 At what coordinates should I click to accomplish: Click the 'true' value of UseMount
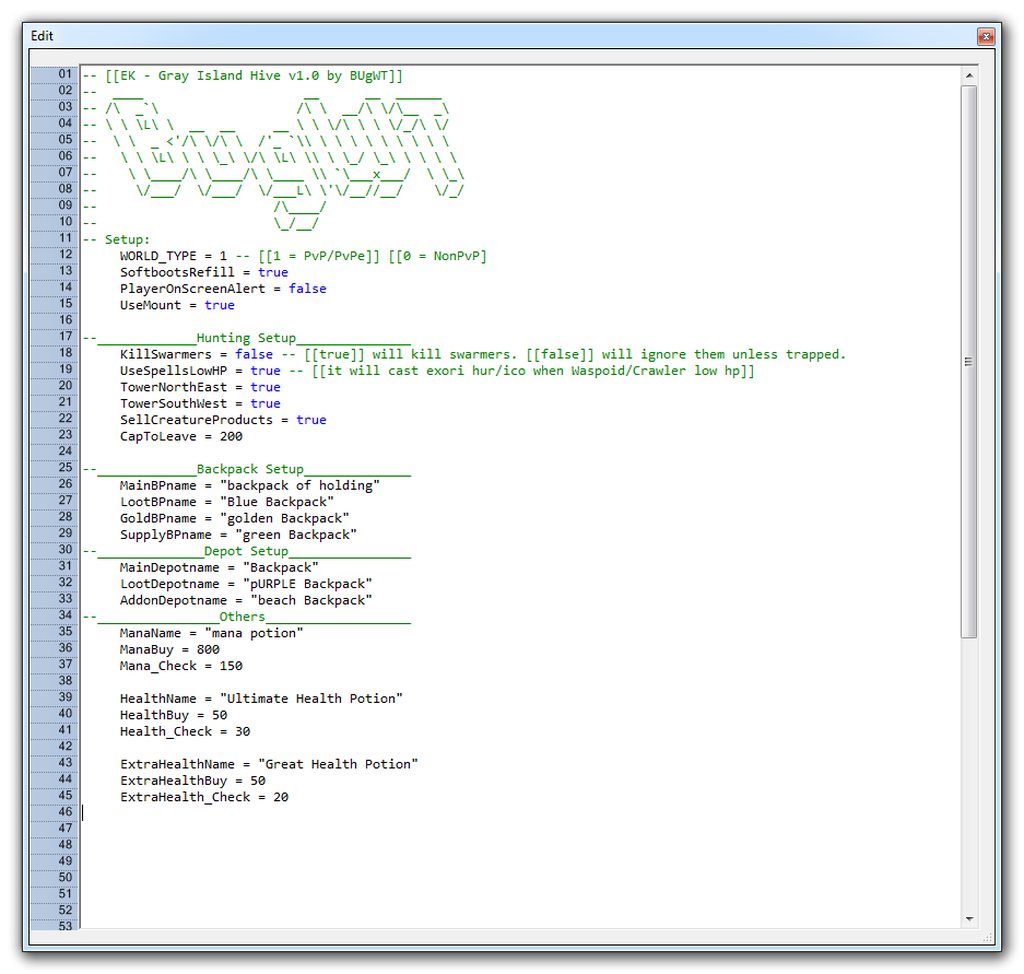(219, 305)
